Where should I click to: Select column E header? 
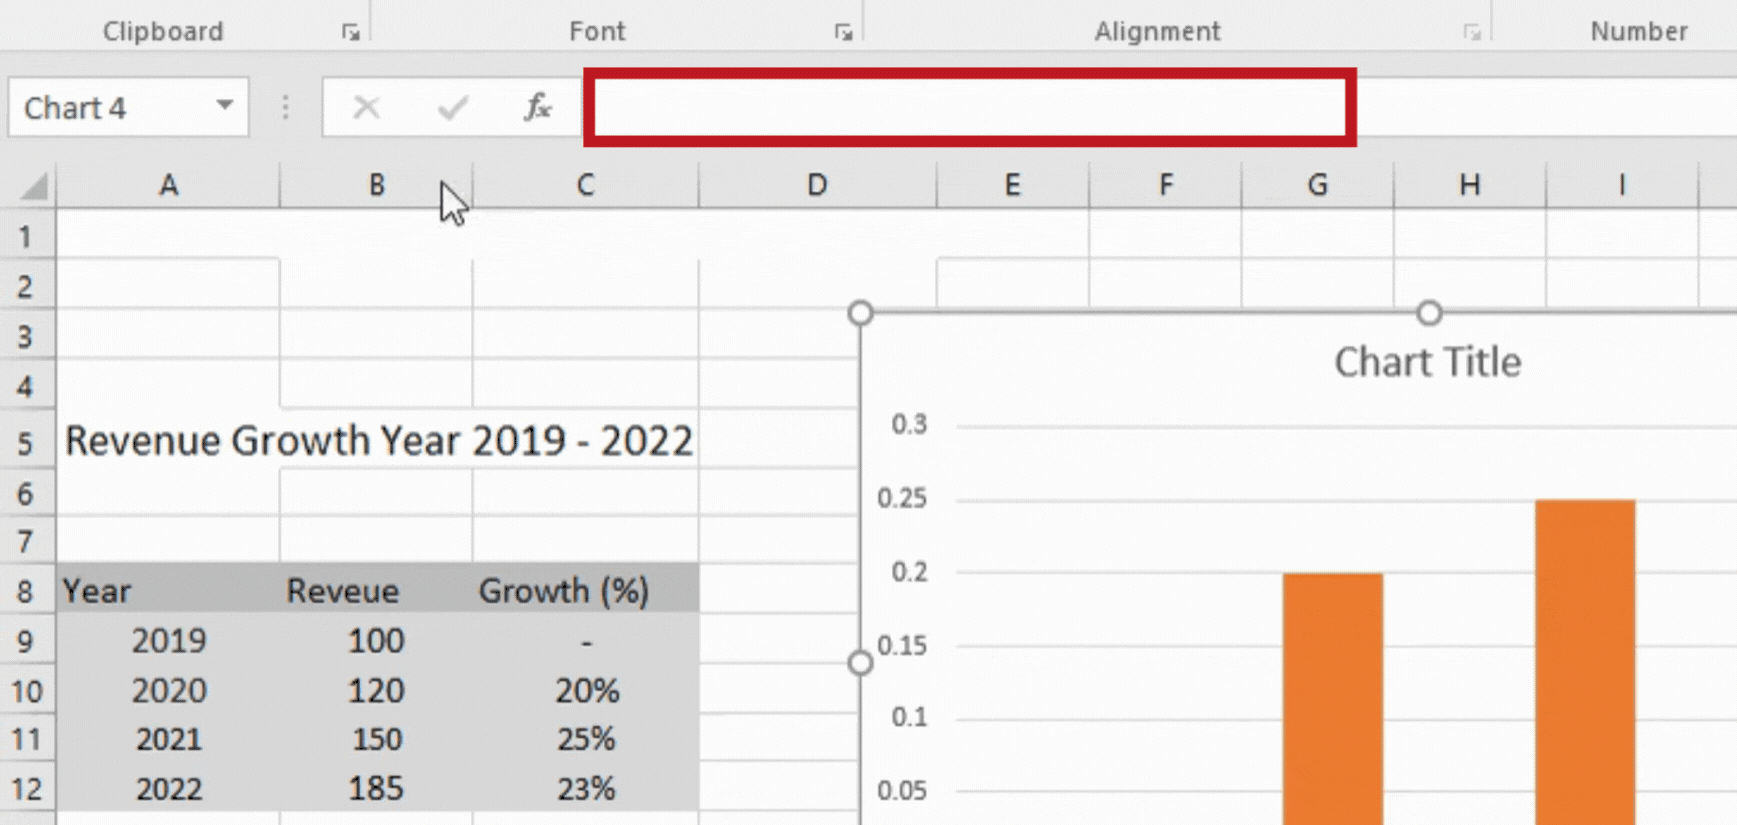pyautogui.click(x=1012, y=185)
